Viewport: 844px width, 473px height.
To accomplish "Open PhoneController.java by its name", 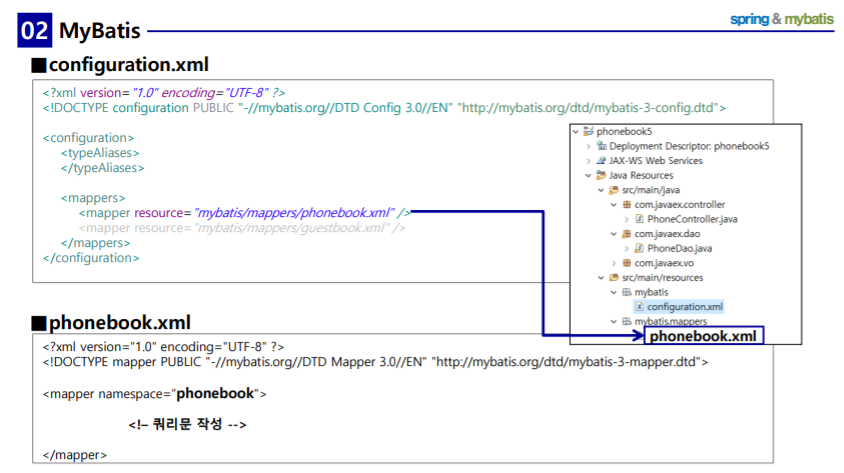I will pyautogui.click(x=692, y=219).
